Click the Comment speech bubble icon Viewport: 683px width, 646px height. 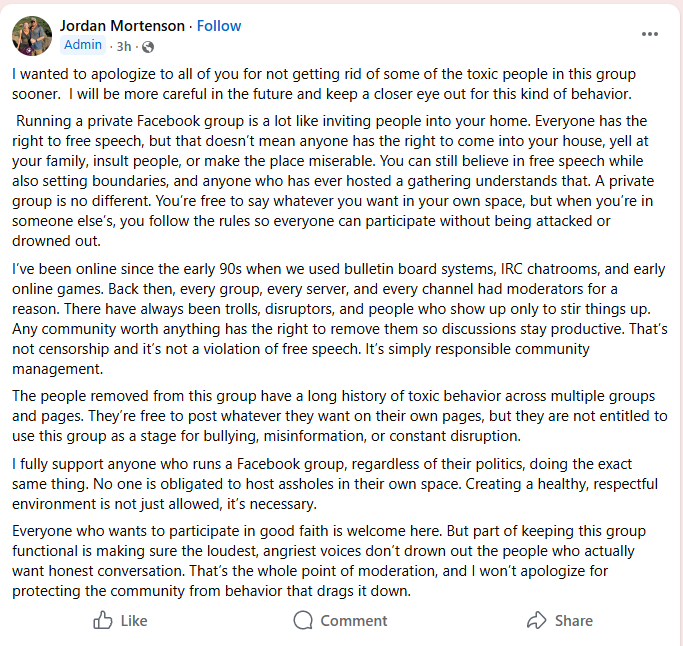(303, 620)
